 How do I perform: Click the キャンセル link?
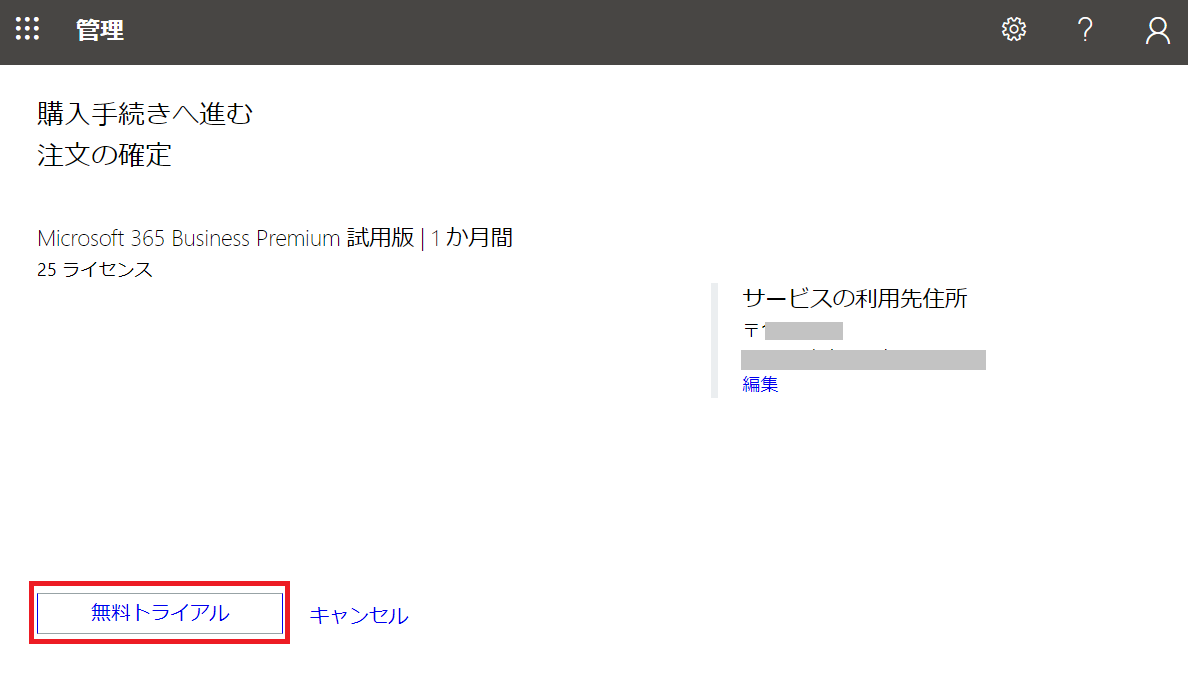pyautogui.click(x=359, y=615)
